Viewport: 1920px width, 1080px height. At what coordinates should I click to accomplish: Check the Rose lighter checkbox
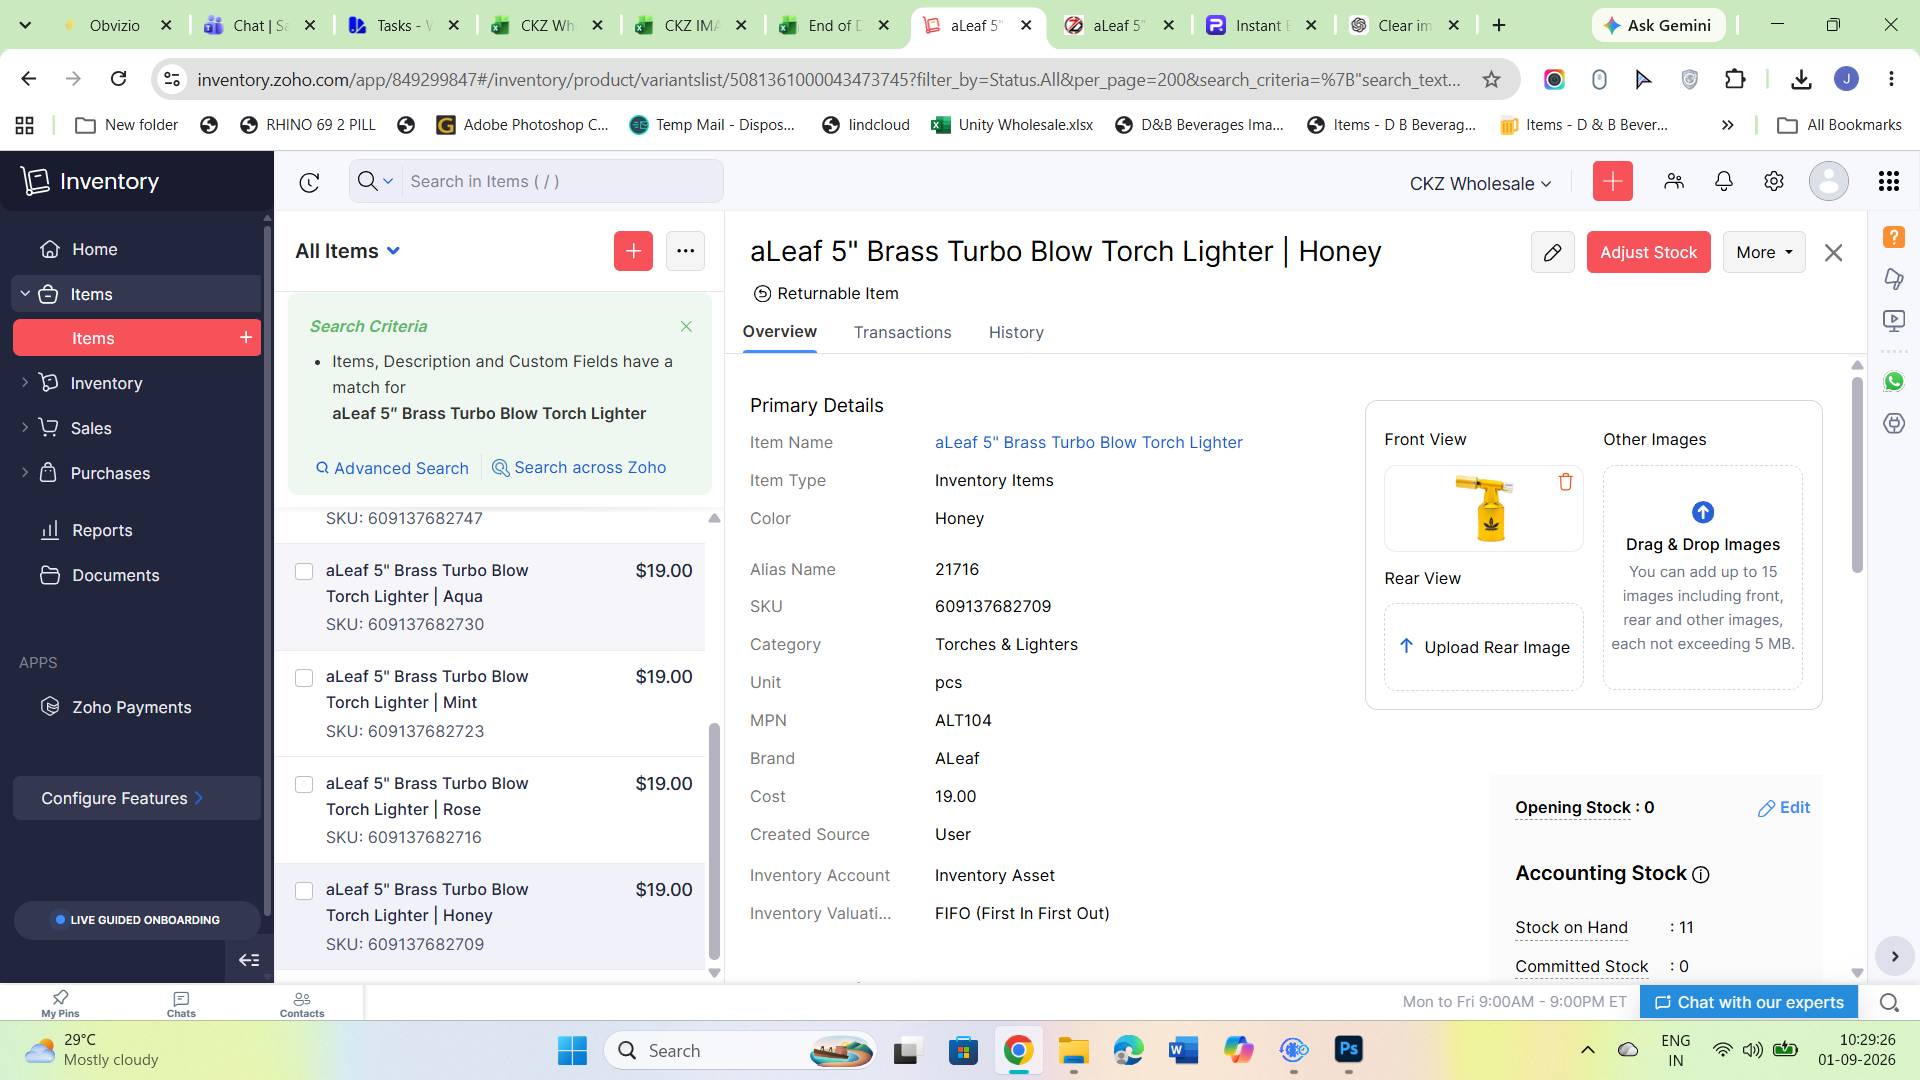coord(304,785)
